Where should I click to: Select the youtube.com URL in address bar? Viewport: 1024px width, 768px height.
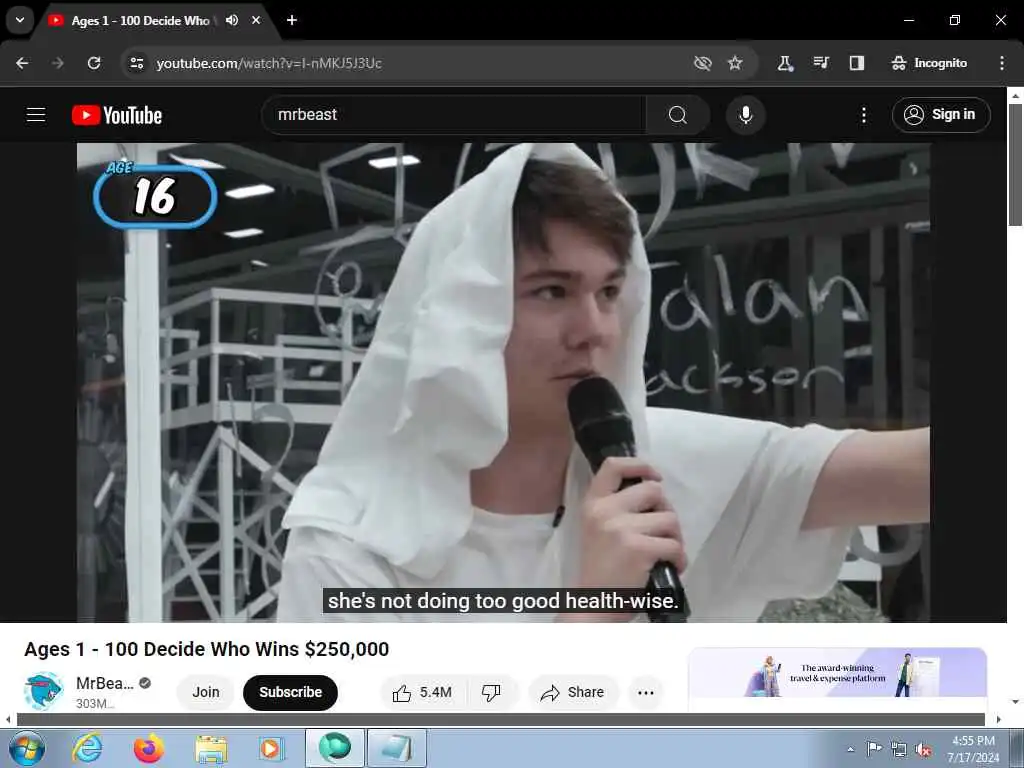(269, 63)
